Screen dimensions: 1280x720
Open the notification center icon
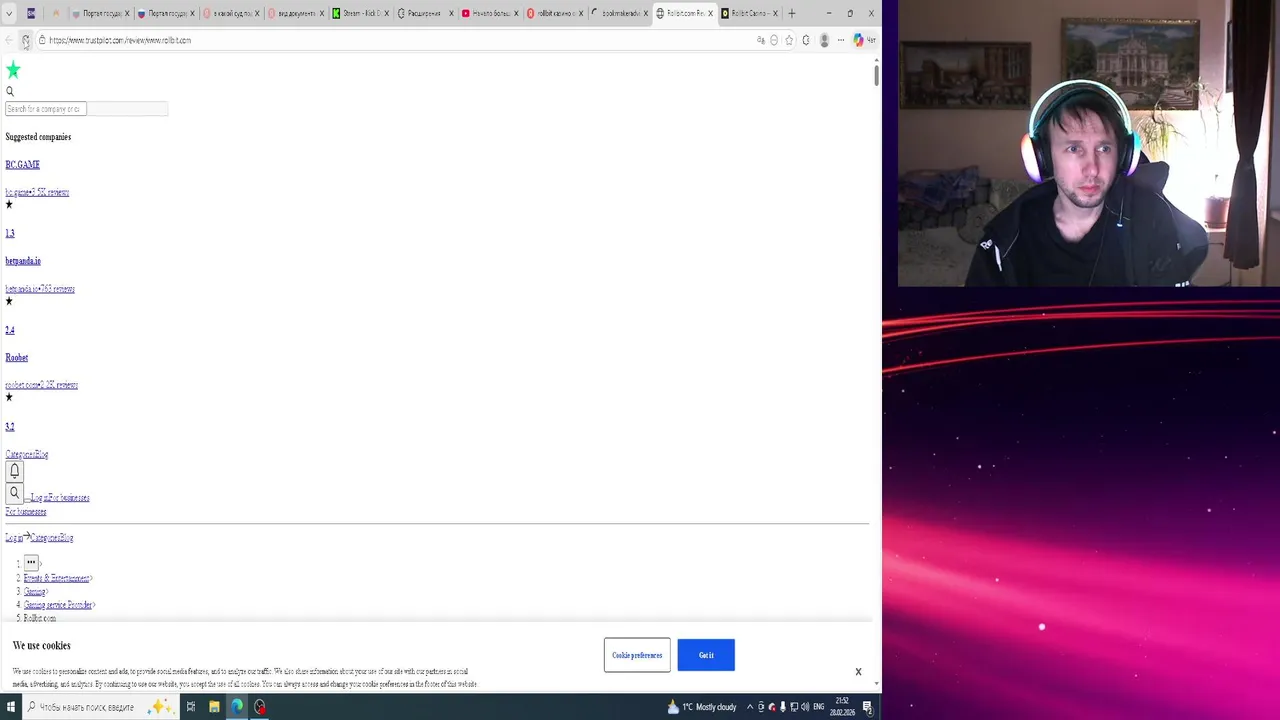[x=867, y=707]
